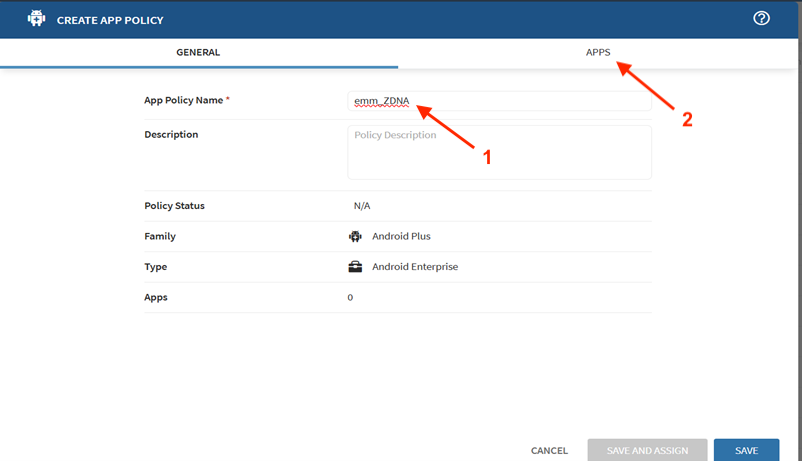Click the Android Enterprise briefcase icon
This screenshot has height=461, width=802.
coord(355,267)
